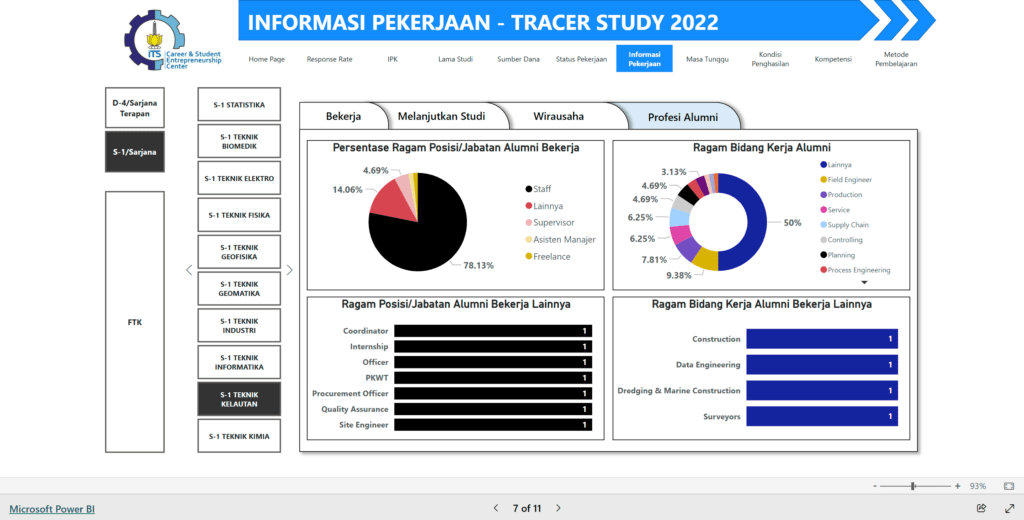
Task: Switch to the Melanjutkan Studi tab
Action: [x=441, y=116]
